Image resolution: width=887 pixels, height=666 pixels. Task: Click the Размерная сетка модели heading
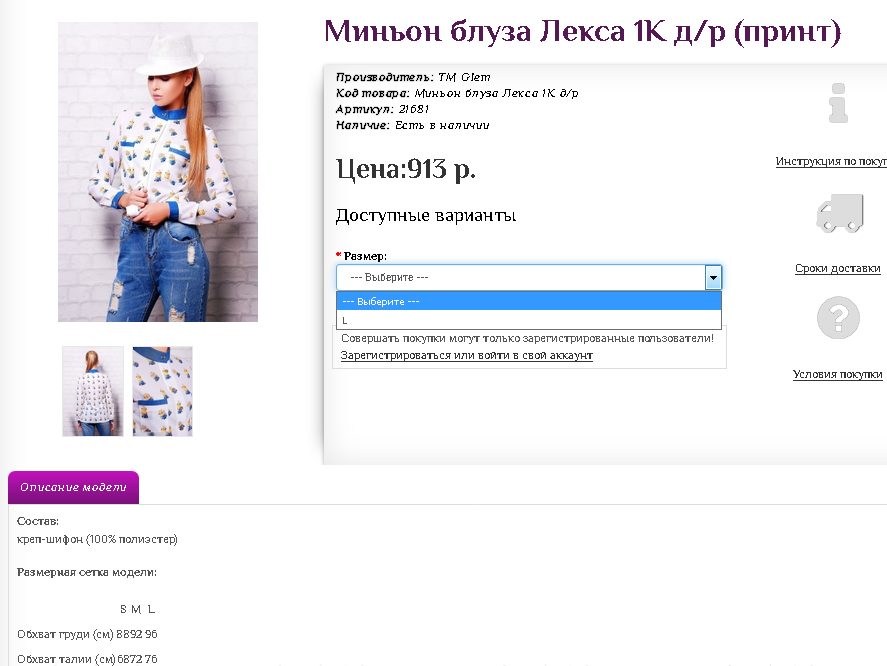click(87, 572)
